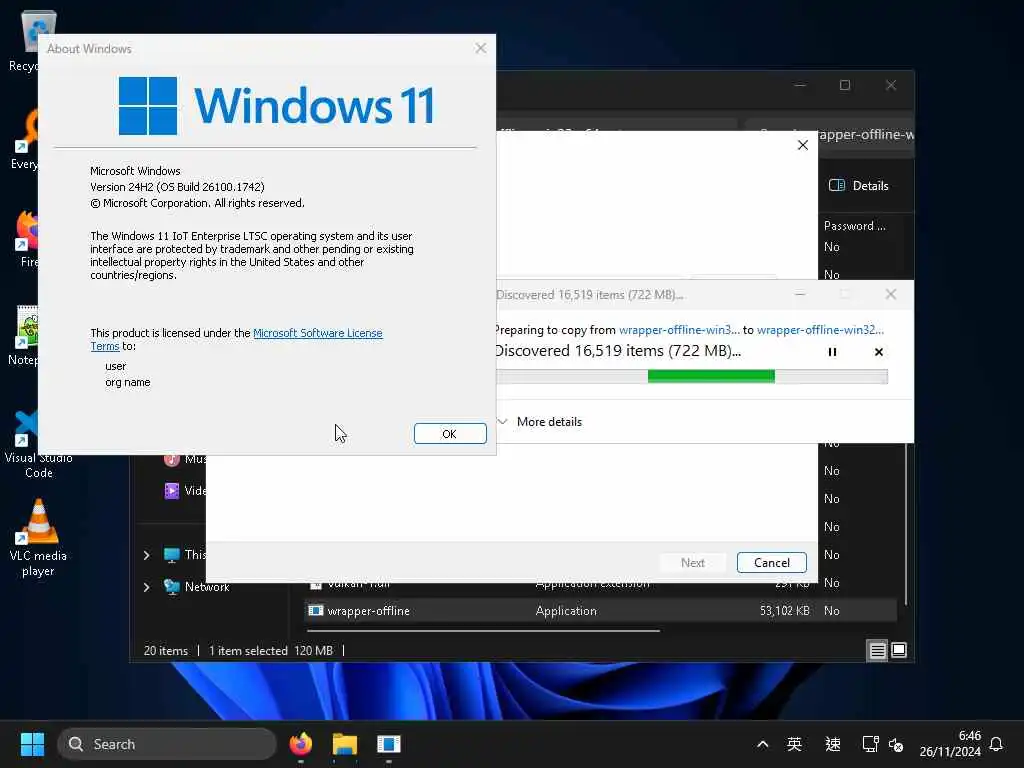Select This PC in the navigation pane

coord(185,555)
